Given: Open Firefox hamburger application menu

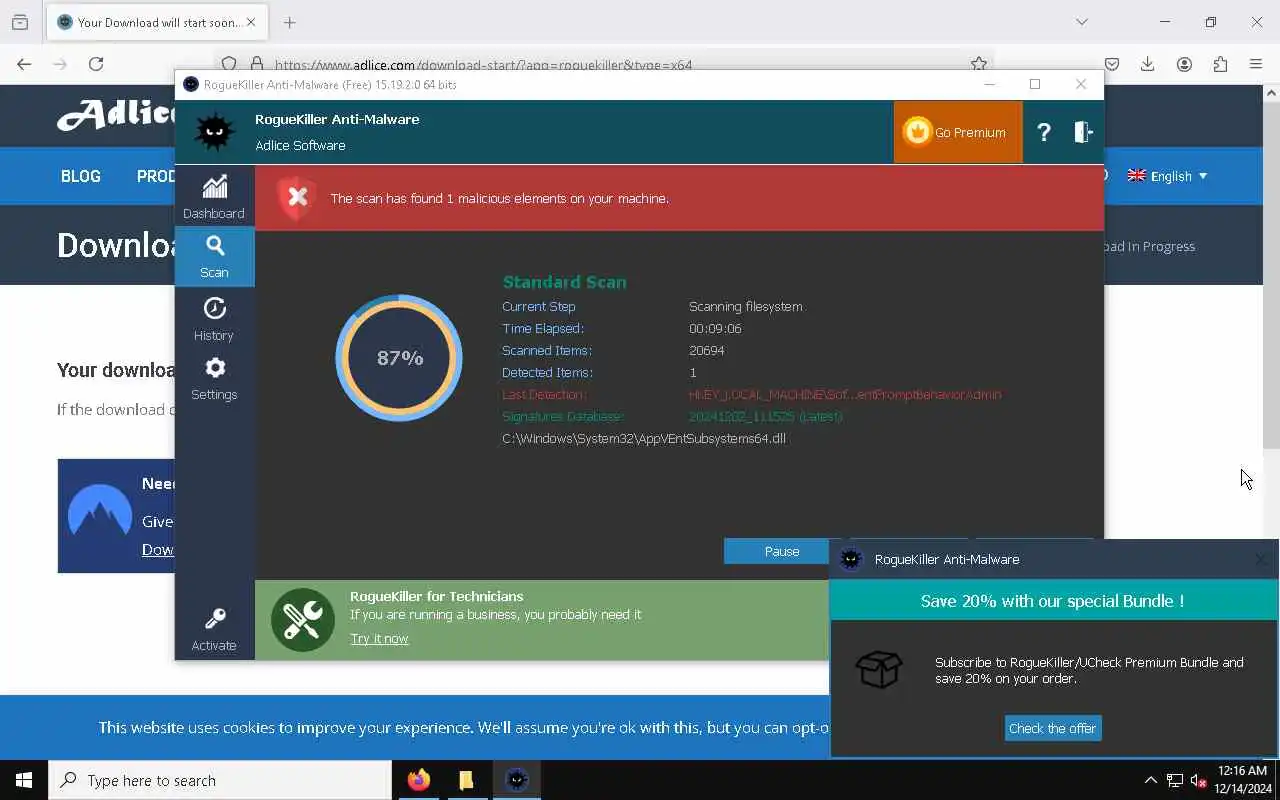Looking at the screenshot, I should [x=1256, y=64].
